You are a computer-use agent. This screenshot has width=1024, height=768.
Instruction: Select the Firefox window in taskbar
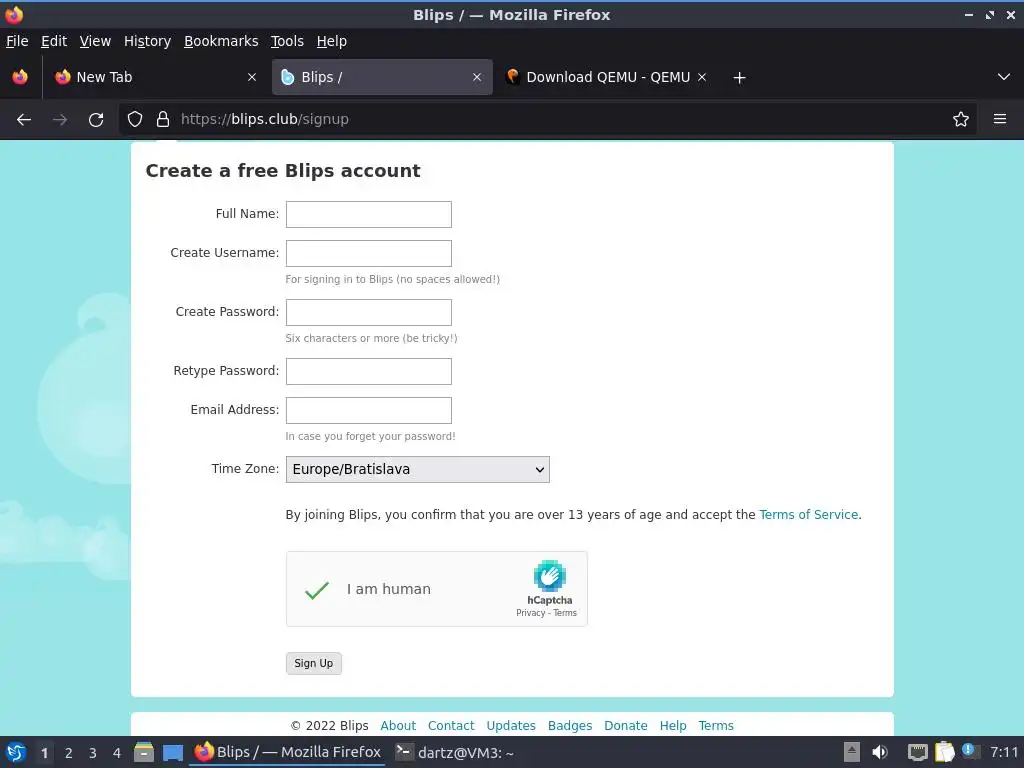[288, 752]
